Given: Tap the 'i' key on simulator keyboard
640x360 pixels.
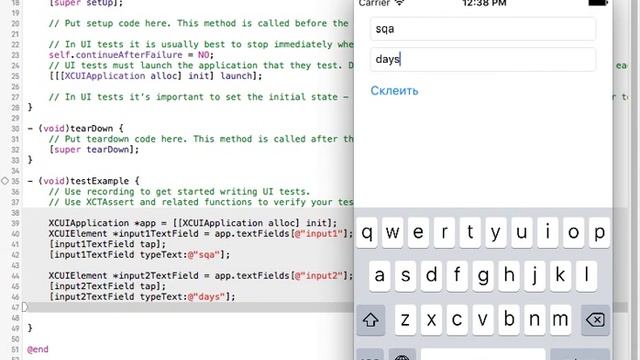Looking at the screenshot, I should pos(548,233).
